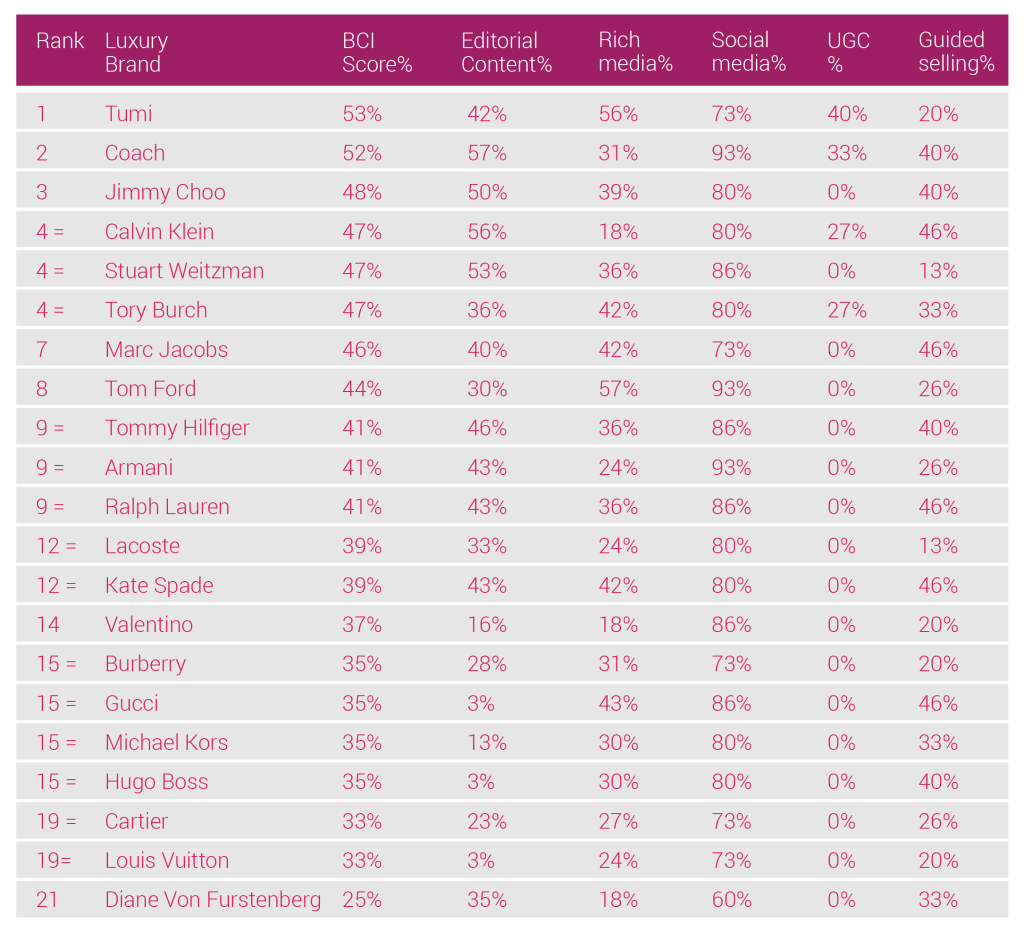
Task: Select Diane Von Furstenberg in the last row
Action: click(213, 900)
